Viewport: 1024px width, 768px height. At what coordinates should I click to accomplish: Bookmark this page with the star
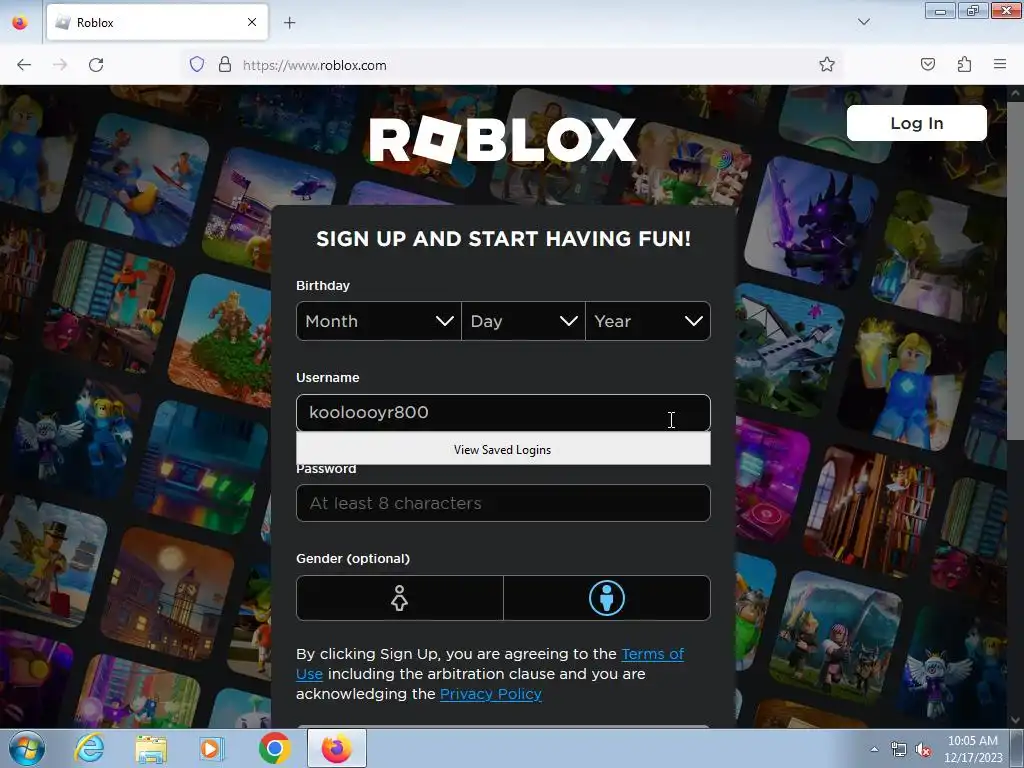pyautogui.click(x=827, y=64)
